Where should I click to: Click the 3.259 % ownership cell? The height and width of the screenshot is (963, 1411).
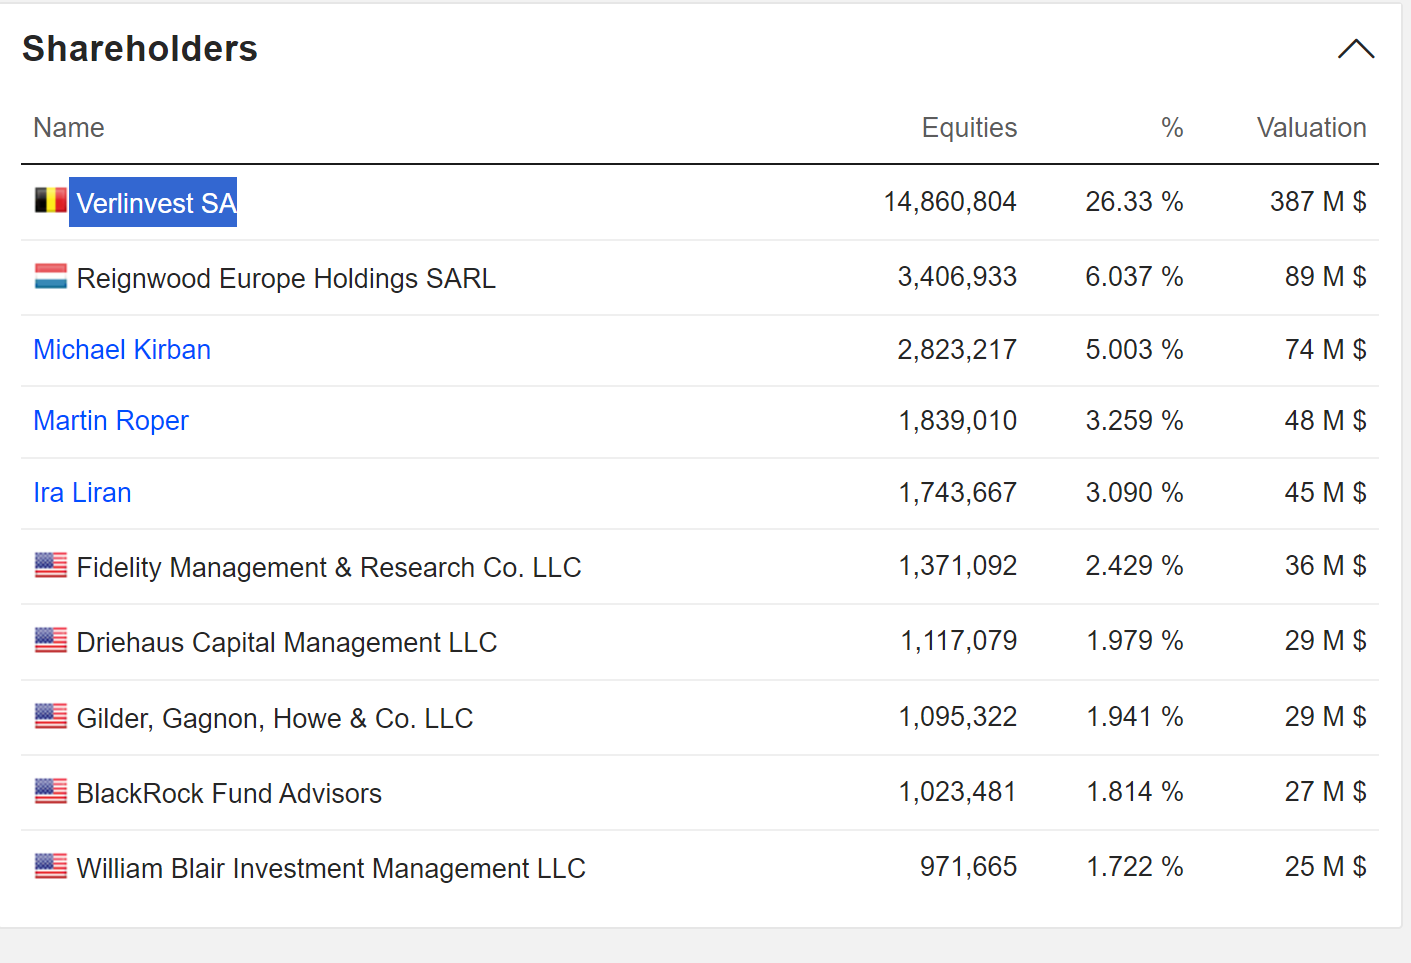pos(1134,420)
